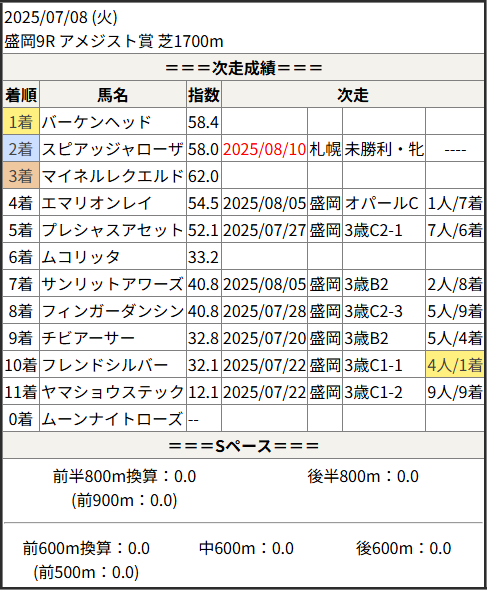Image resolution: width=487 pixels, height=590 pixels.
Task: Click the 3着 orange rank cell
Action: click(x=21, y=176)
